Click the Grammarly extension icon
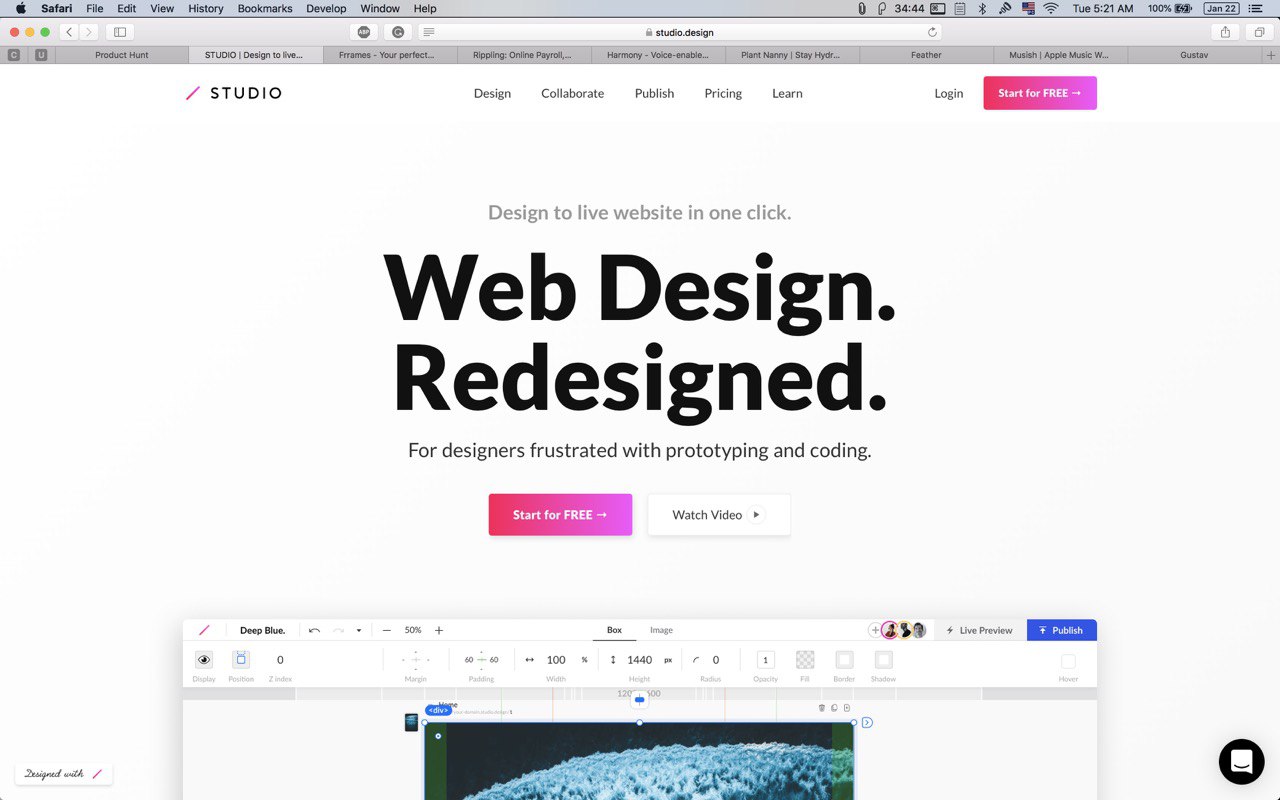This screenshot has height=800, width=1280. pos(399,32)
